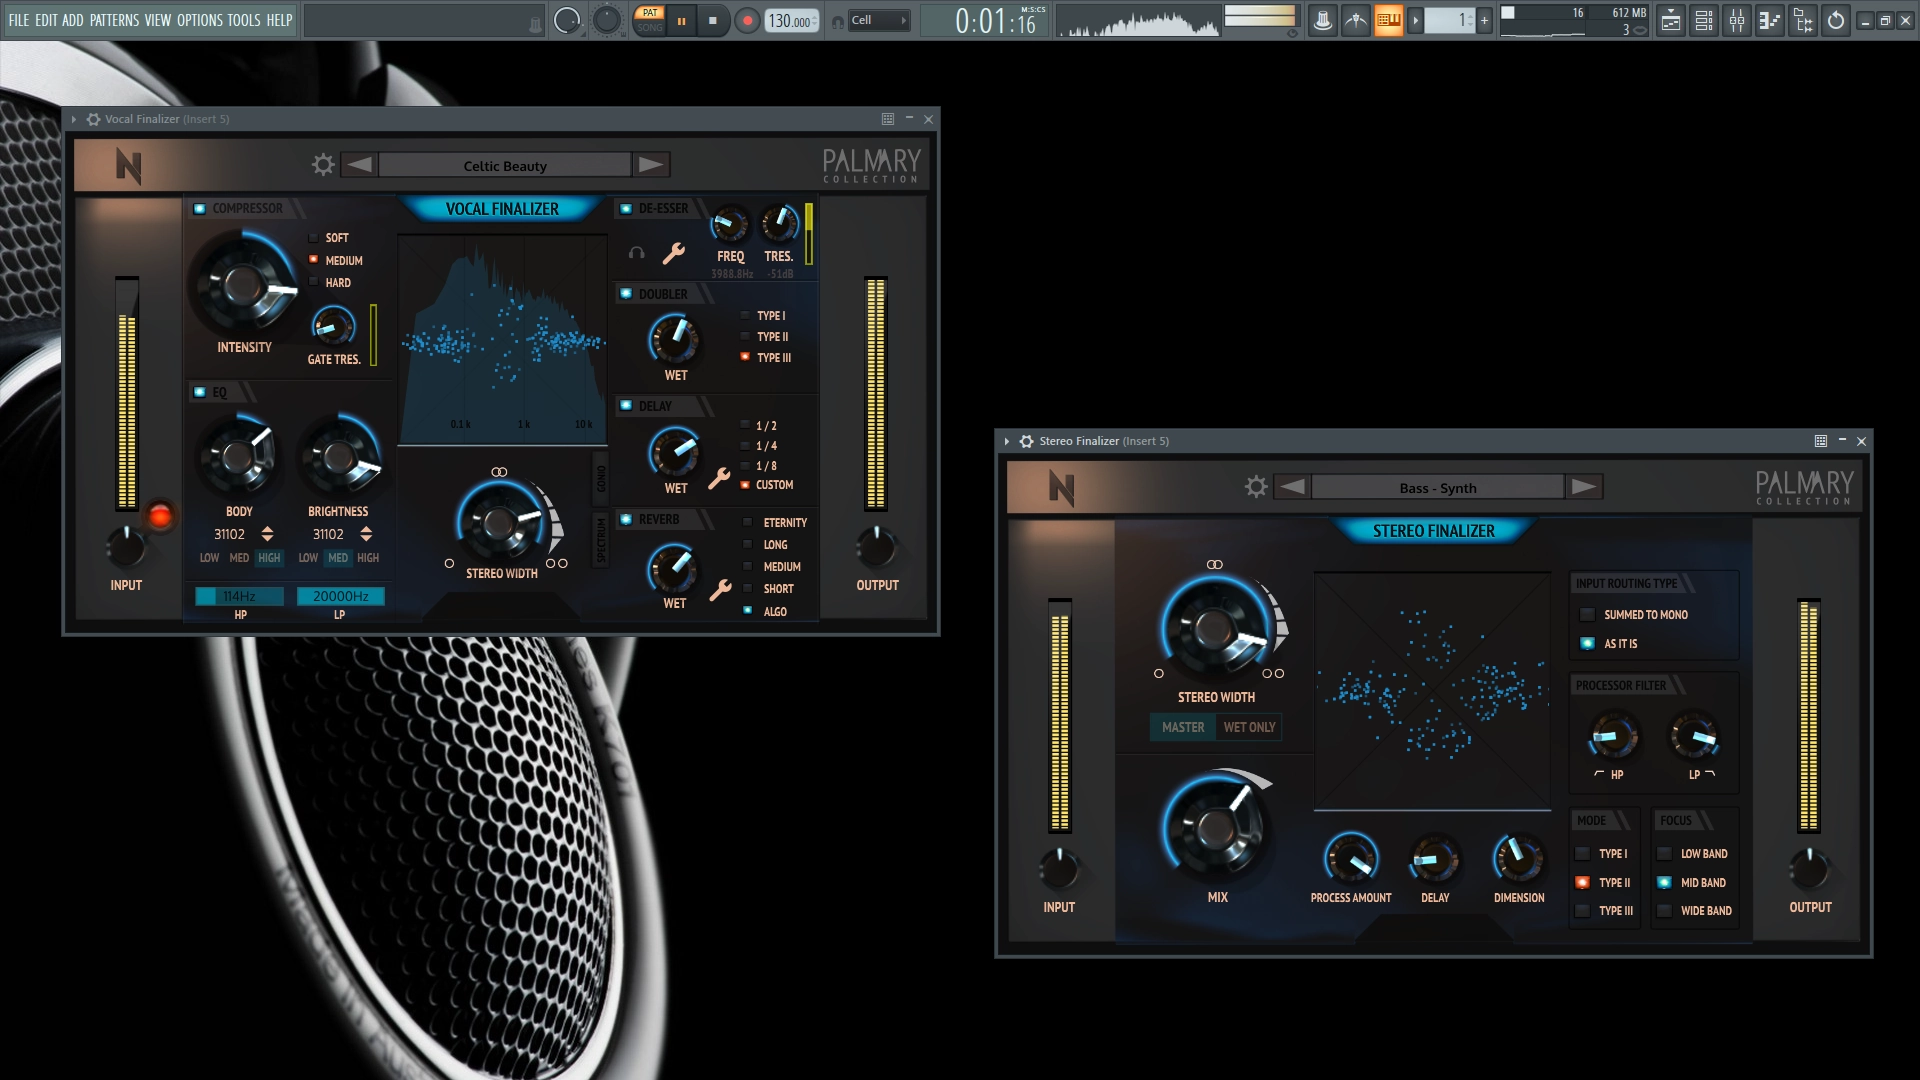
Task: Click the red input clip indicator
Action: coord(160,516)
